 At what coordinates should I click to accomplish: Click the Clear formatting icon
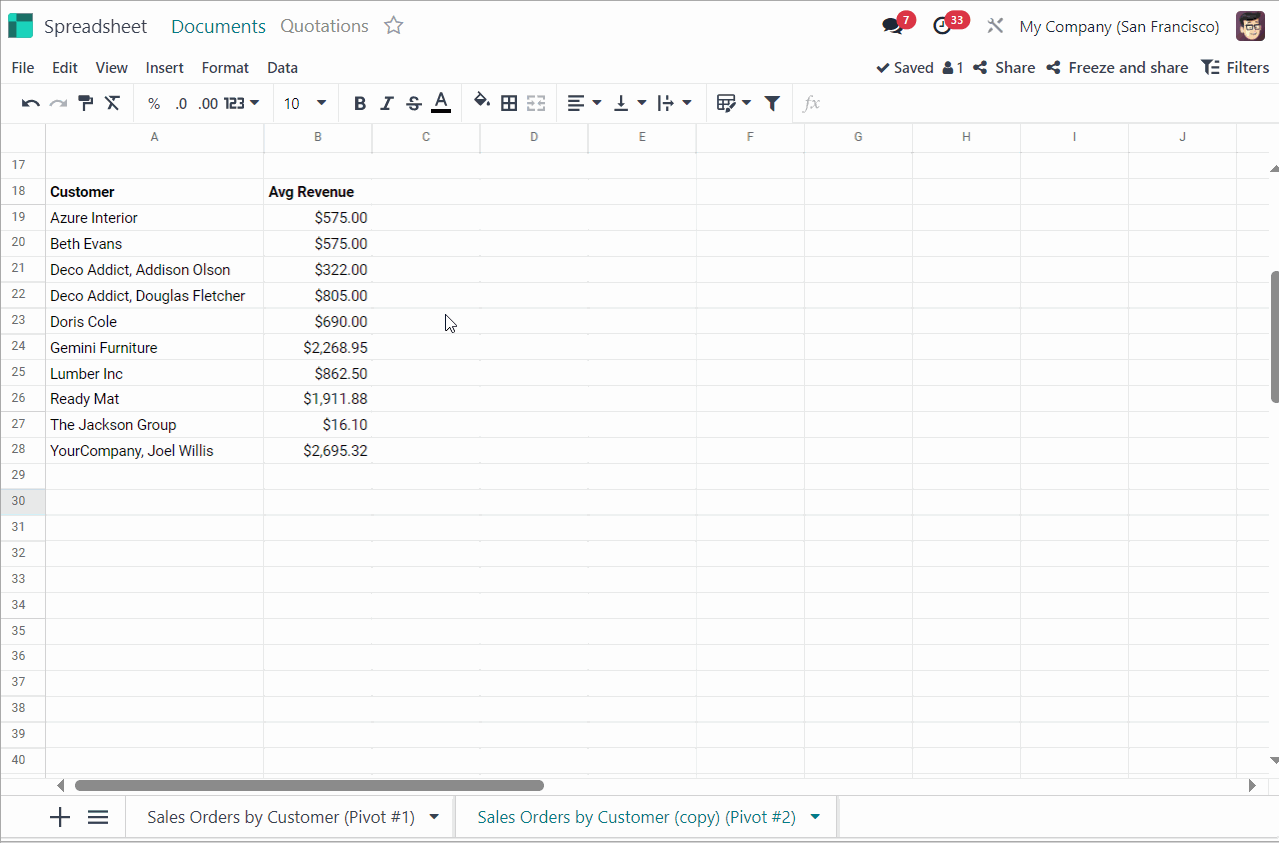coord(112,103)
